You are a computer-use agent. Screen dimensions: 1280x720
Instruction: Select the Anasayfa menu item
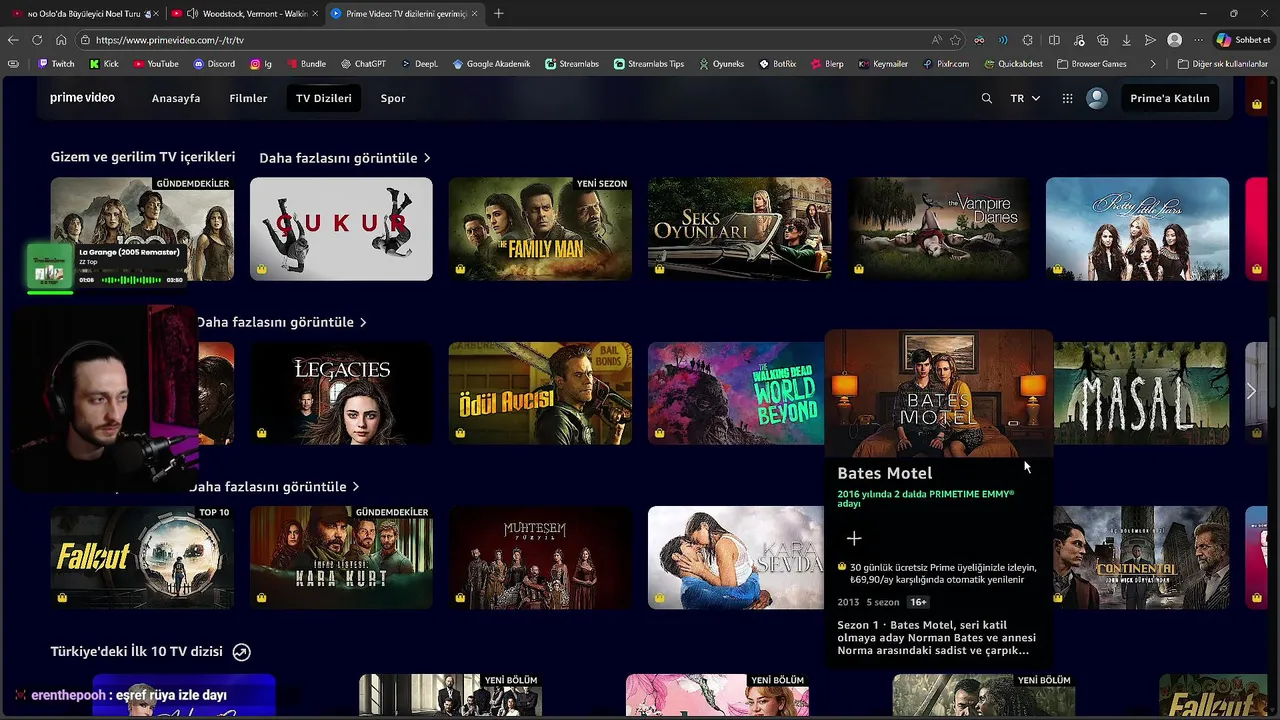[x=176, y=98]
